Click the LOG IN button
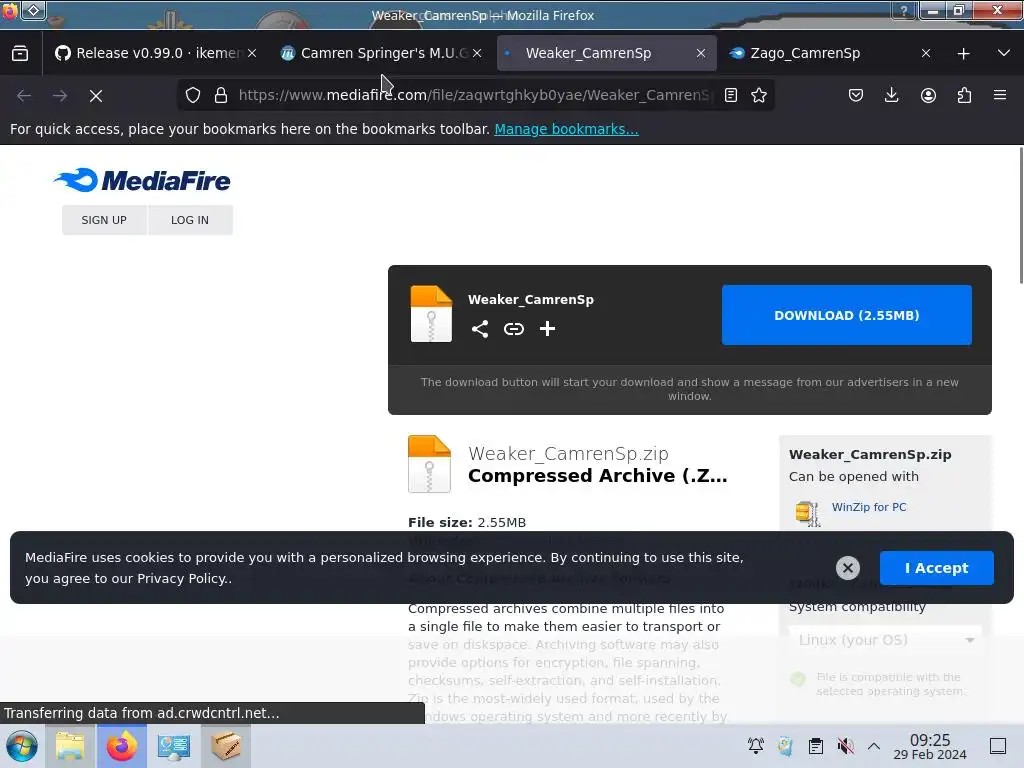 click(190, 220)
